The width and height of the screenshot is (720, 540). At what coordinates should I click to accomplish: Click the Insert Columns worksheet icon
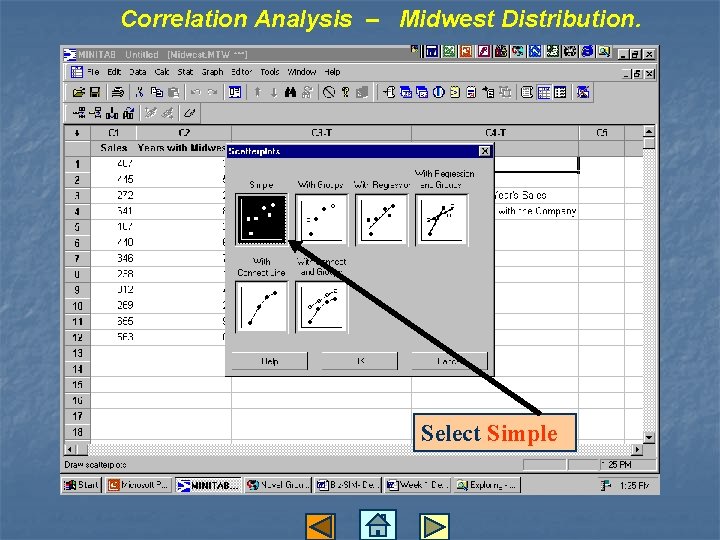click(112, 112)
